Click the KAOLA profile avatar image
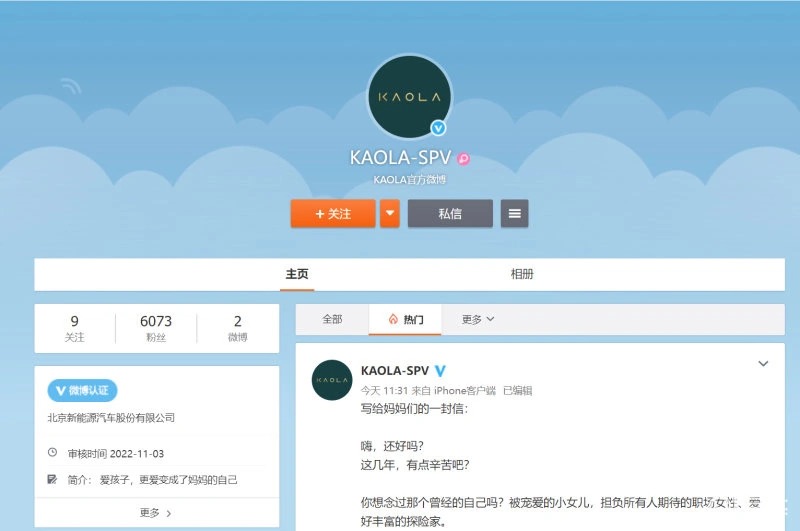The image size is (800, 531). [x=409, y=97]
